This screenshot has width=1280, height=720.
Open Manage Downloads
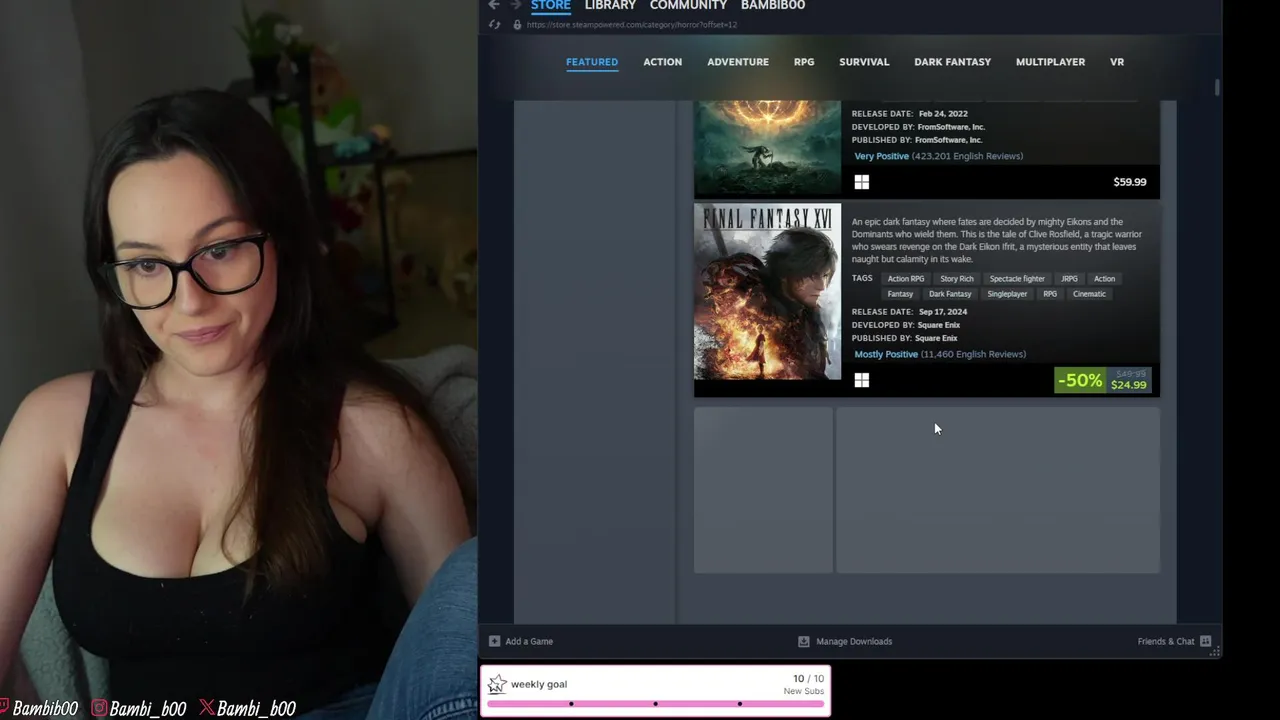point(854,641)
